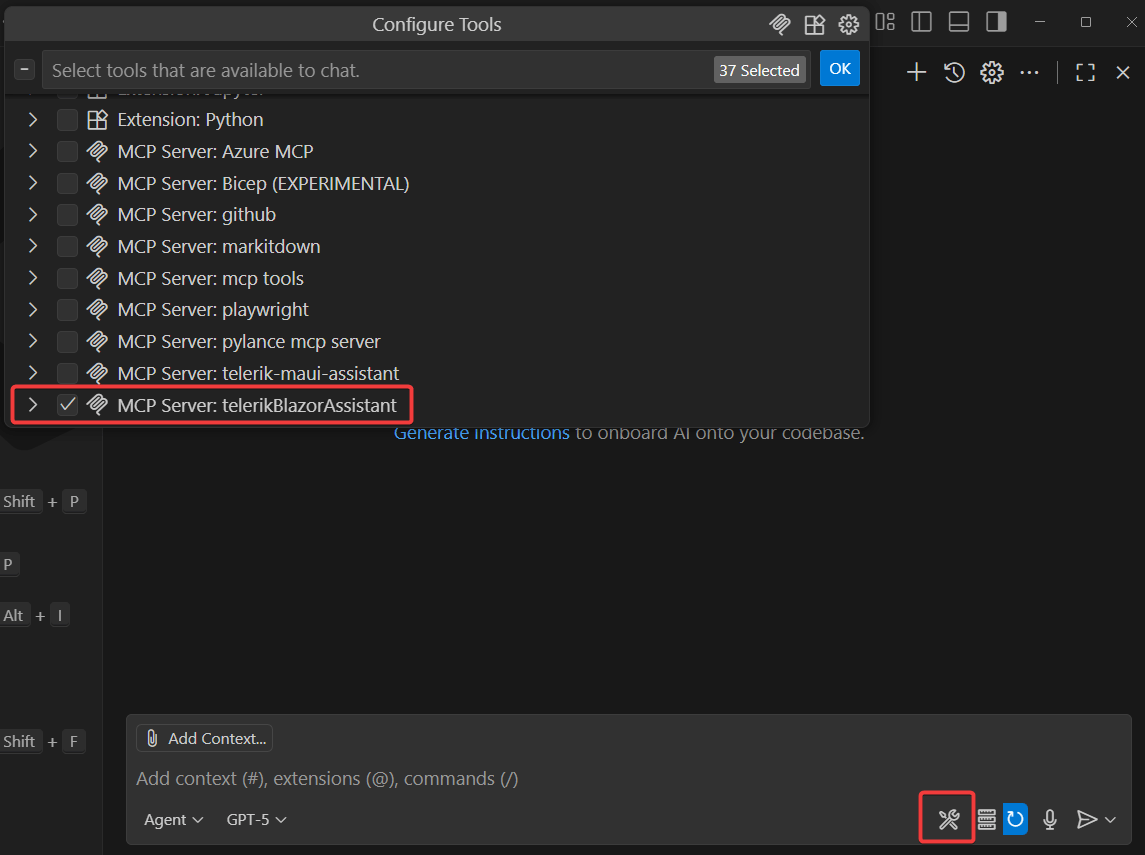Start a new chat with the plus icon
Viewport: 1145px width, 855px height.
(x=916, y=72)
